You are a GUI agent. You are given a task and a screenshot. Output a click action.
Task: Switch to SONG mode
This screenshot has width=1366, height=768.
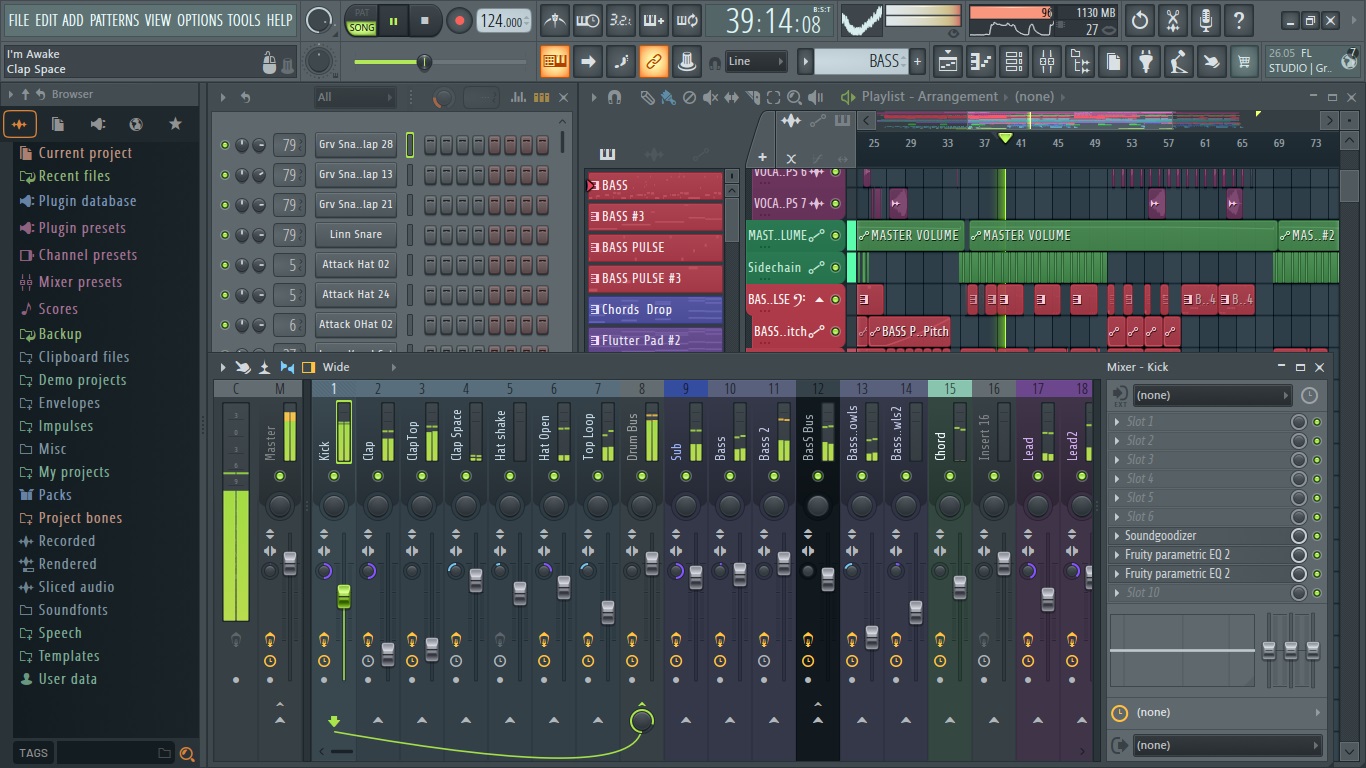pyautogui.click(x=362, y=28)
